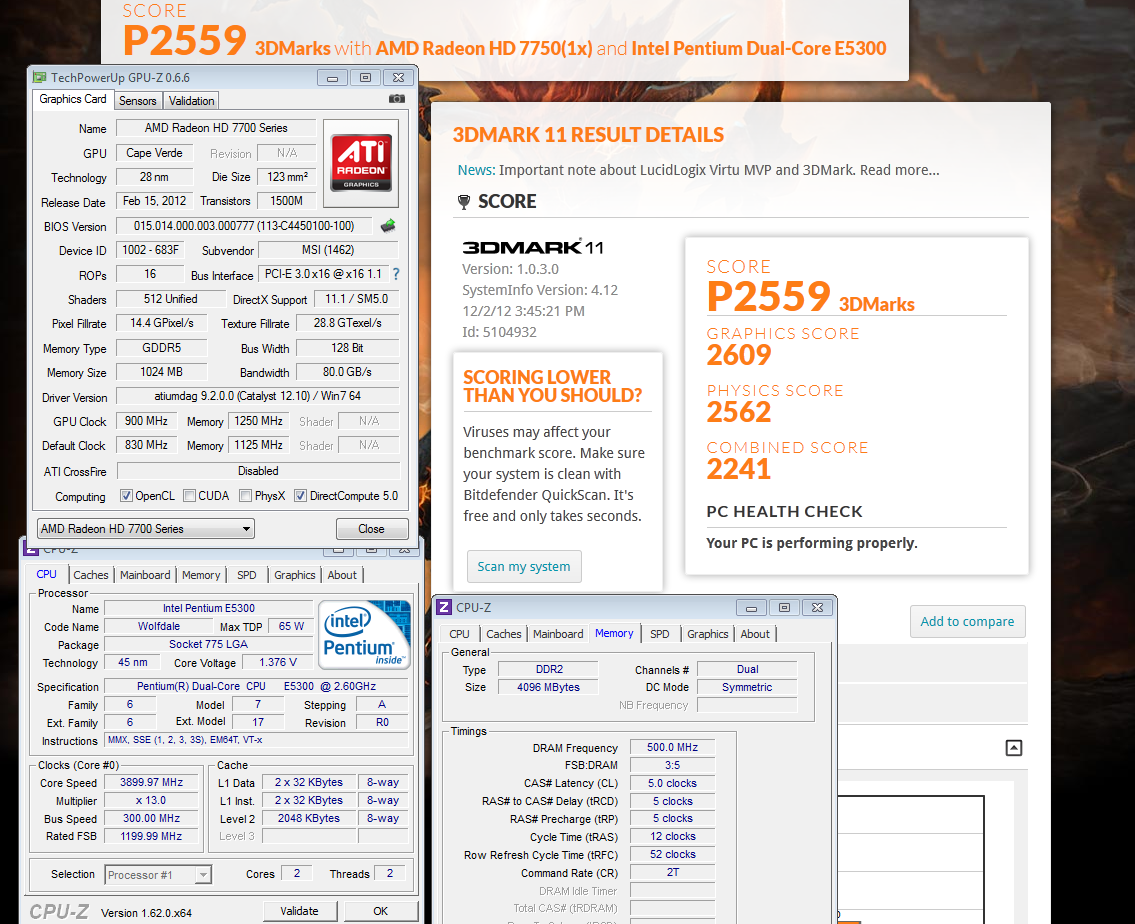The width and height of the screenshot is (1135, 924).
Task: Toggle the OpenCL checkbox in GPU-Z
Action: (x=127, y=496)
